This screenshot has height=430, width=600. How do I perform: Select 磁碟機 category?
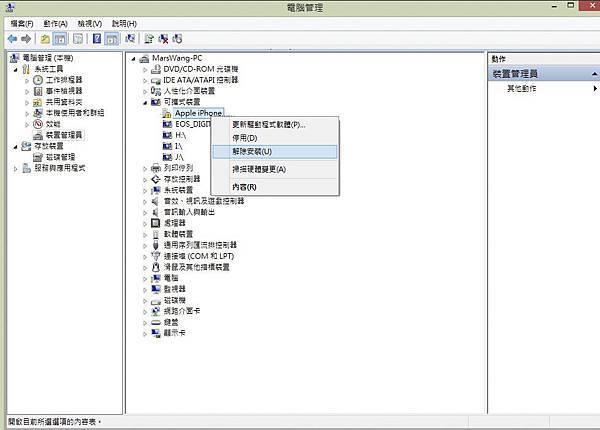(174, 300)
